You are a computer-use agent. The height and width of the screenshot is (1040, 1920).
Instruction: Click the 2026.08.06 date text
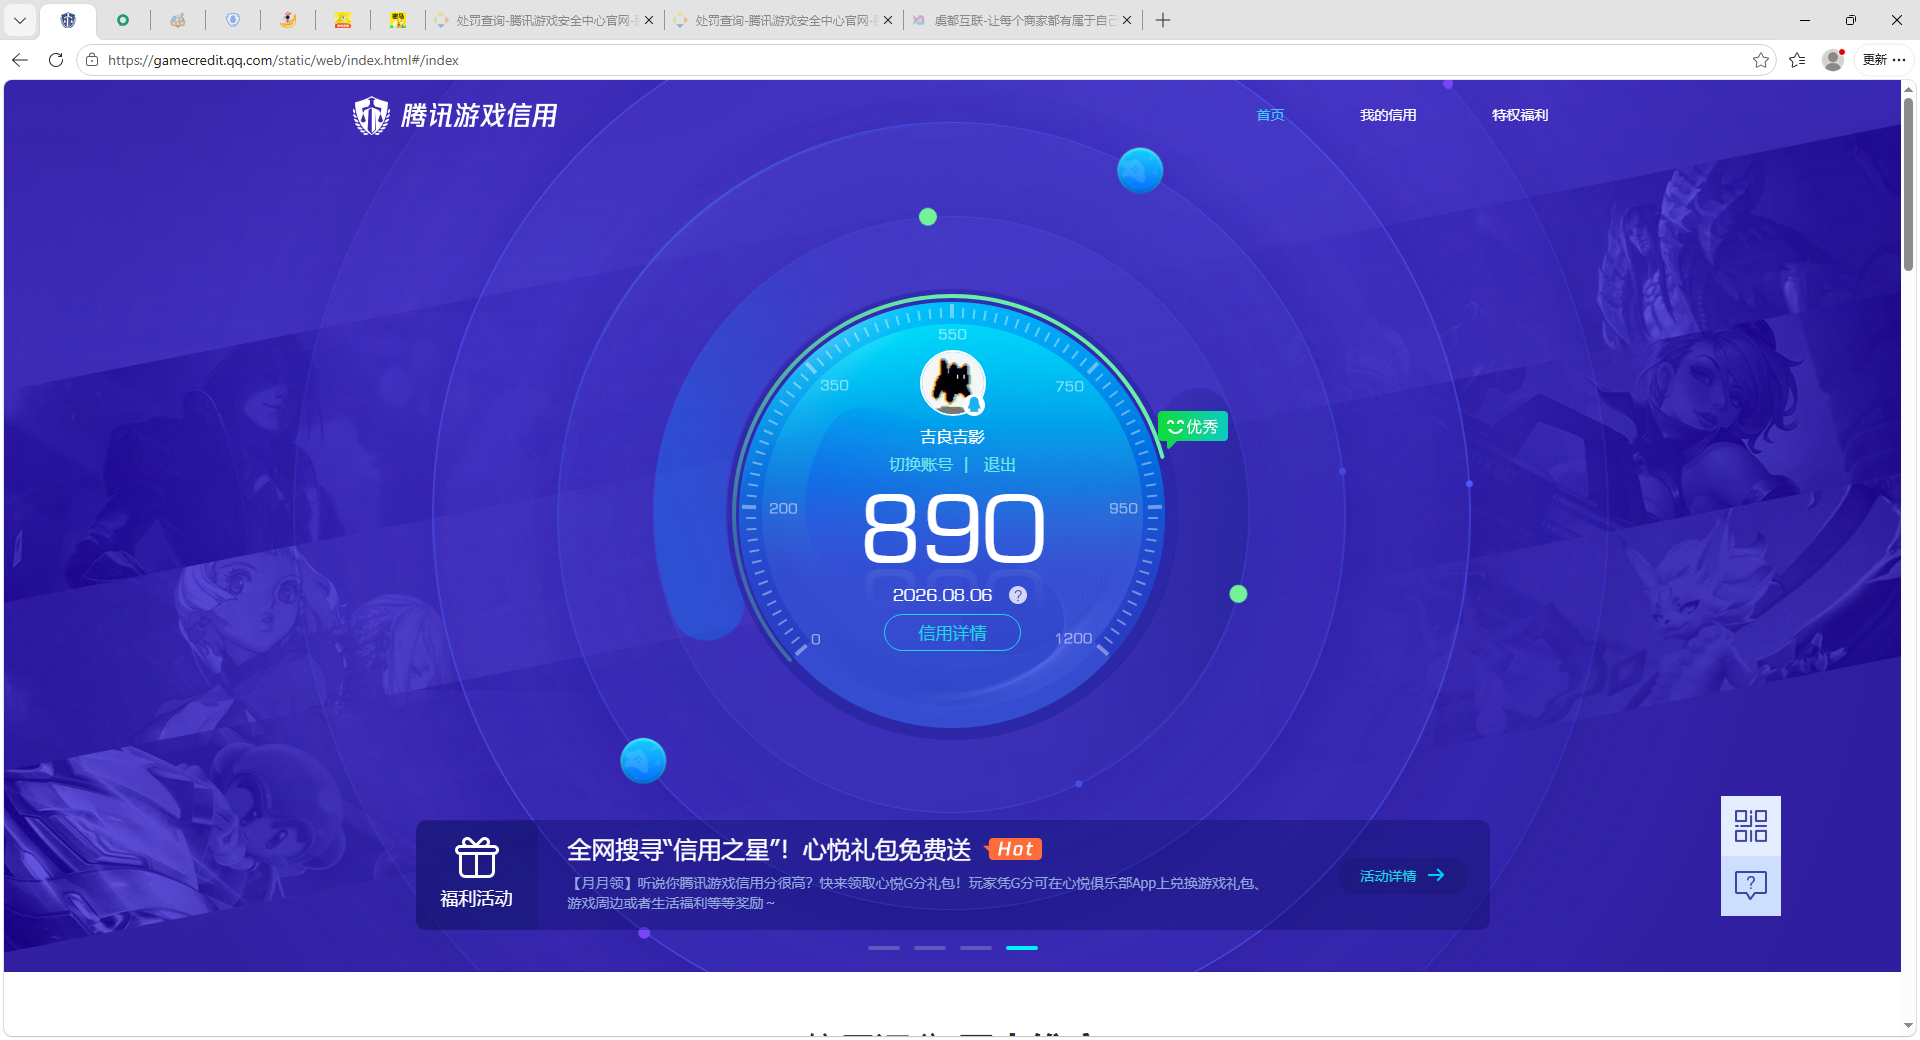coord(942,595)
